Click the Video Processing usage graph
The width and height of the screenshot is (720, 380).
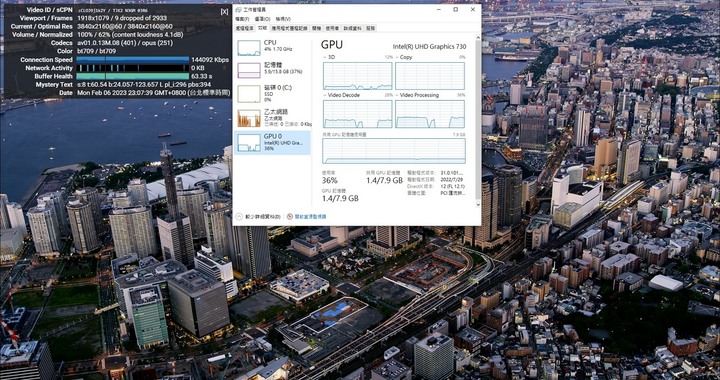tap(430, 114)
